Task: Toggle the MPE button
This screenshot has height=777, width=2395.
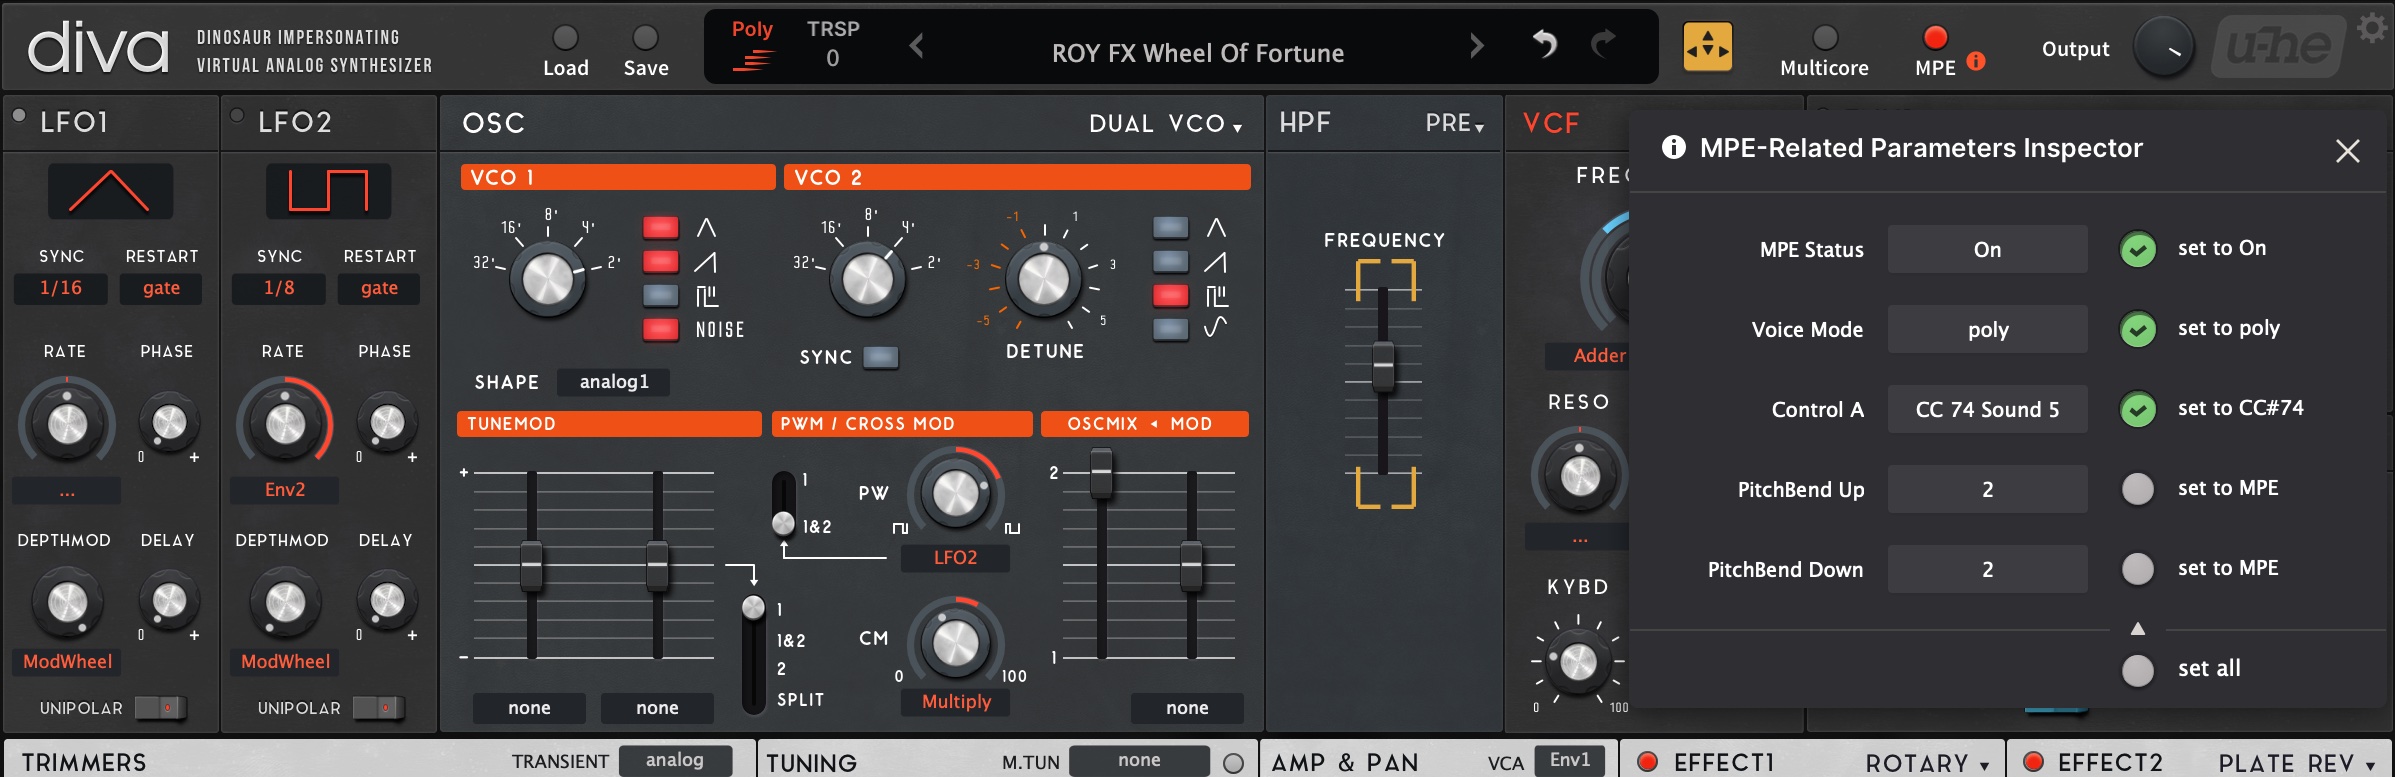Action: click(1936, 38)
